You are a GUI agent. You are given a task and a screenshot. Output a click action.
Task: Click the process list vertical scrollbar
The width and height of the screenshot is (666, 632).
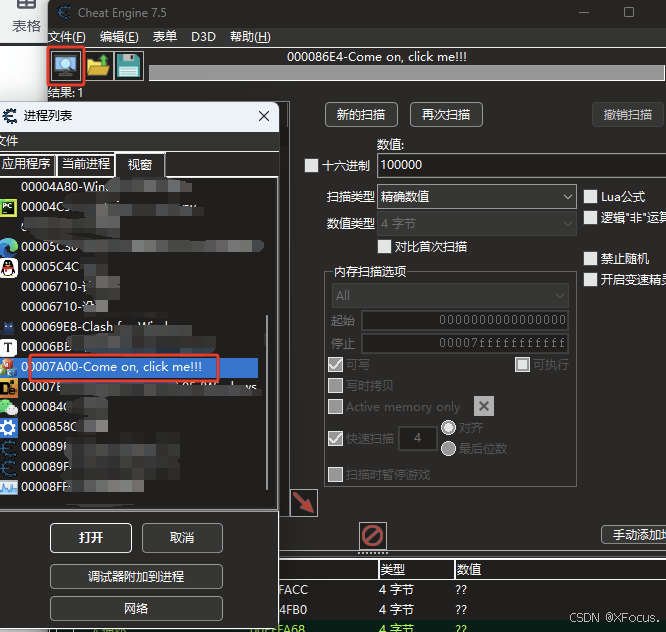point(267,402)
